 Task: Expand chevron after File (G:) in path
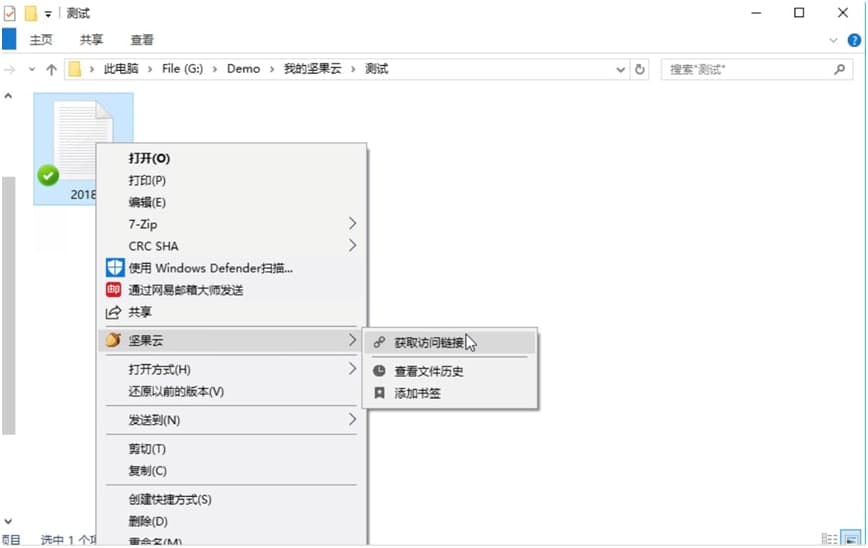[215, 69]
